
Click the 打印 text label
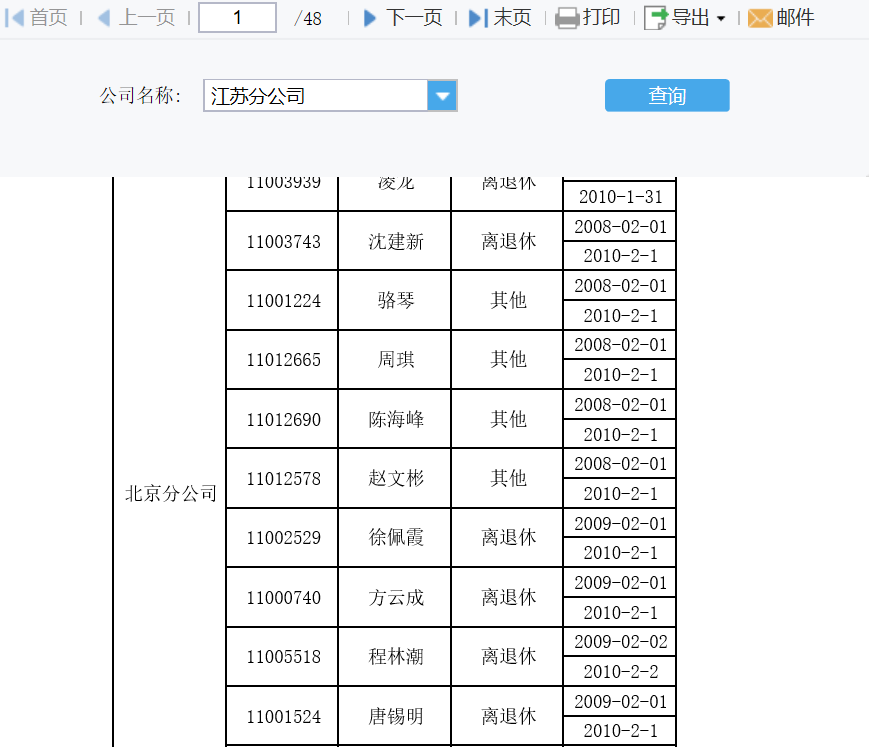[601, 18]
